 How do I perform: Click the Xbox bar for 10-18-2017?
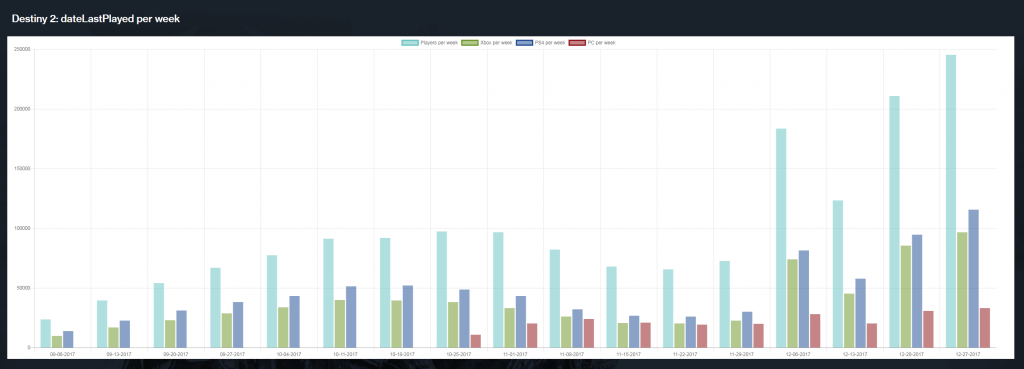(x=396, y=324)
